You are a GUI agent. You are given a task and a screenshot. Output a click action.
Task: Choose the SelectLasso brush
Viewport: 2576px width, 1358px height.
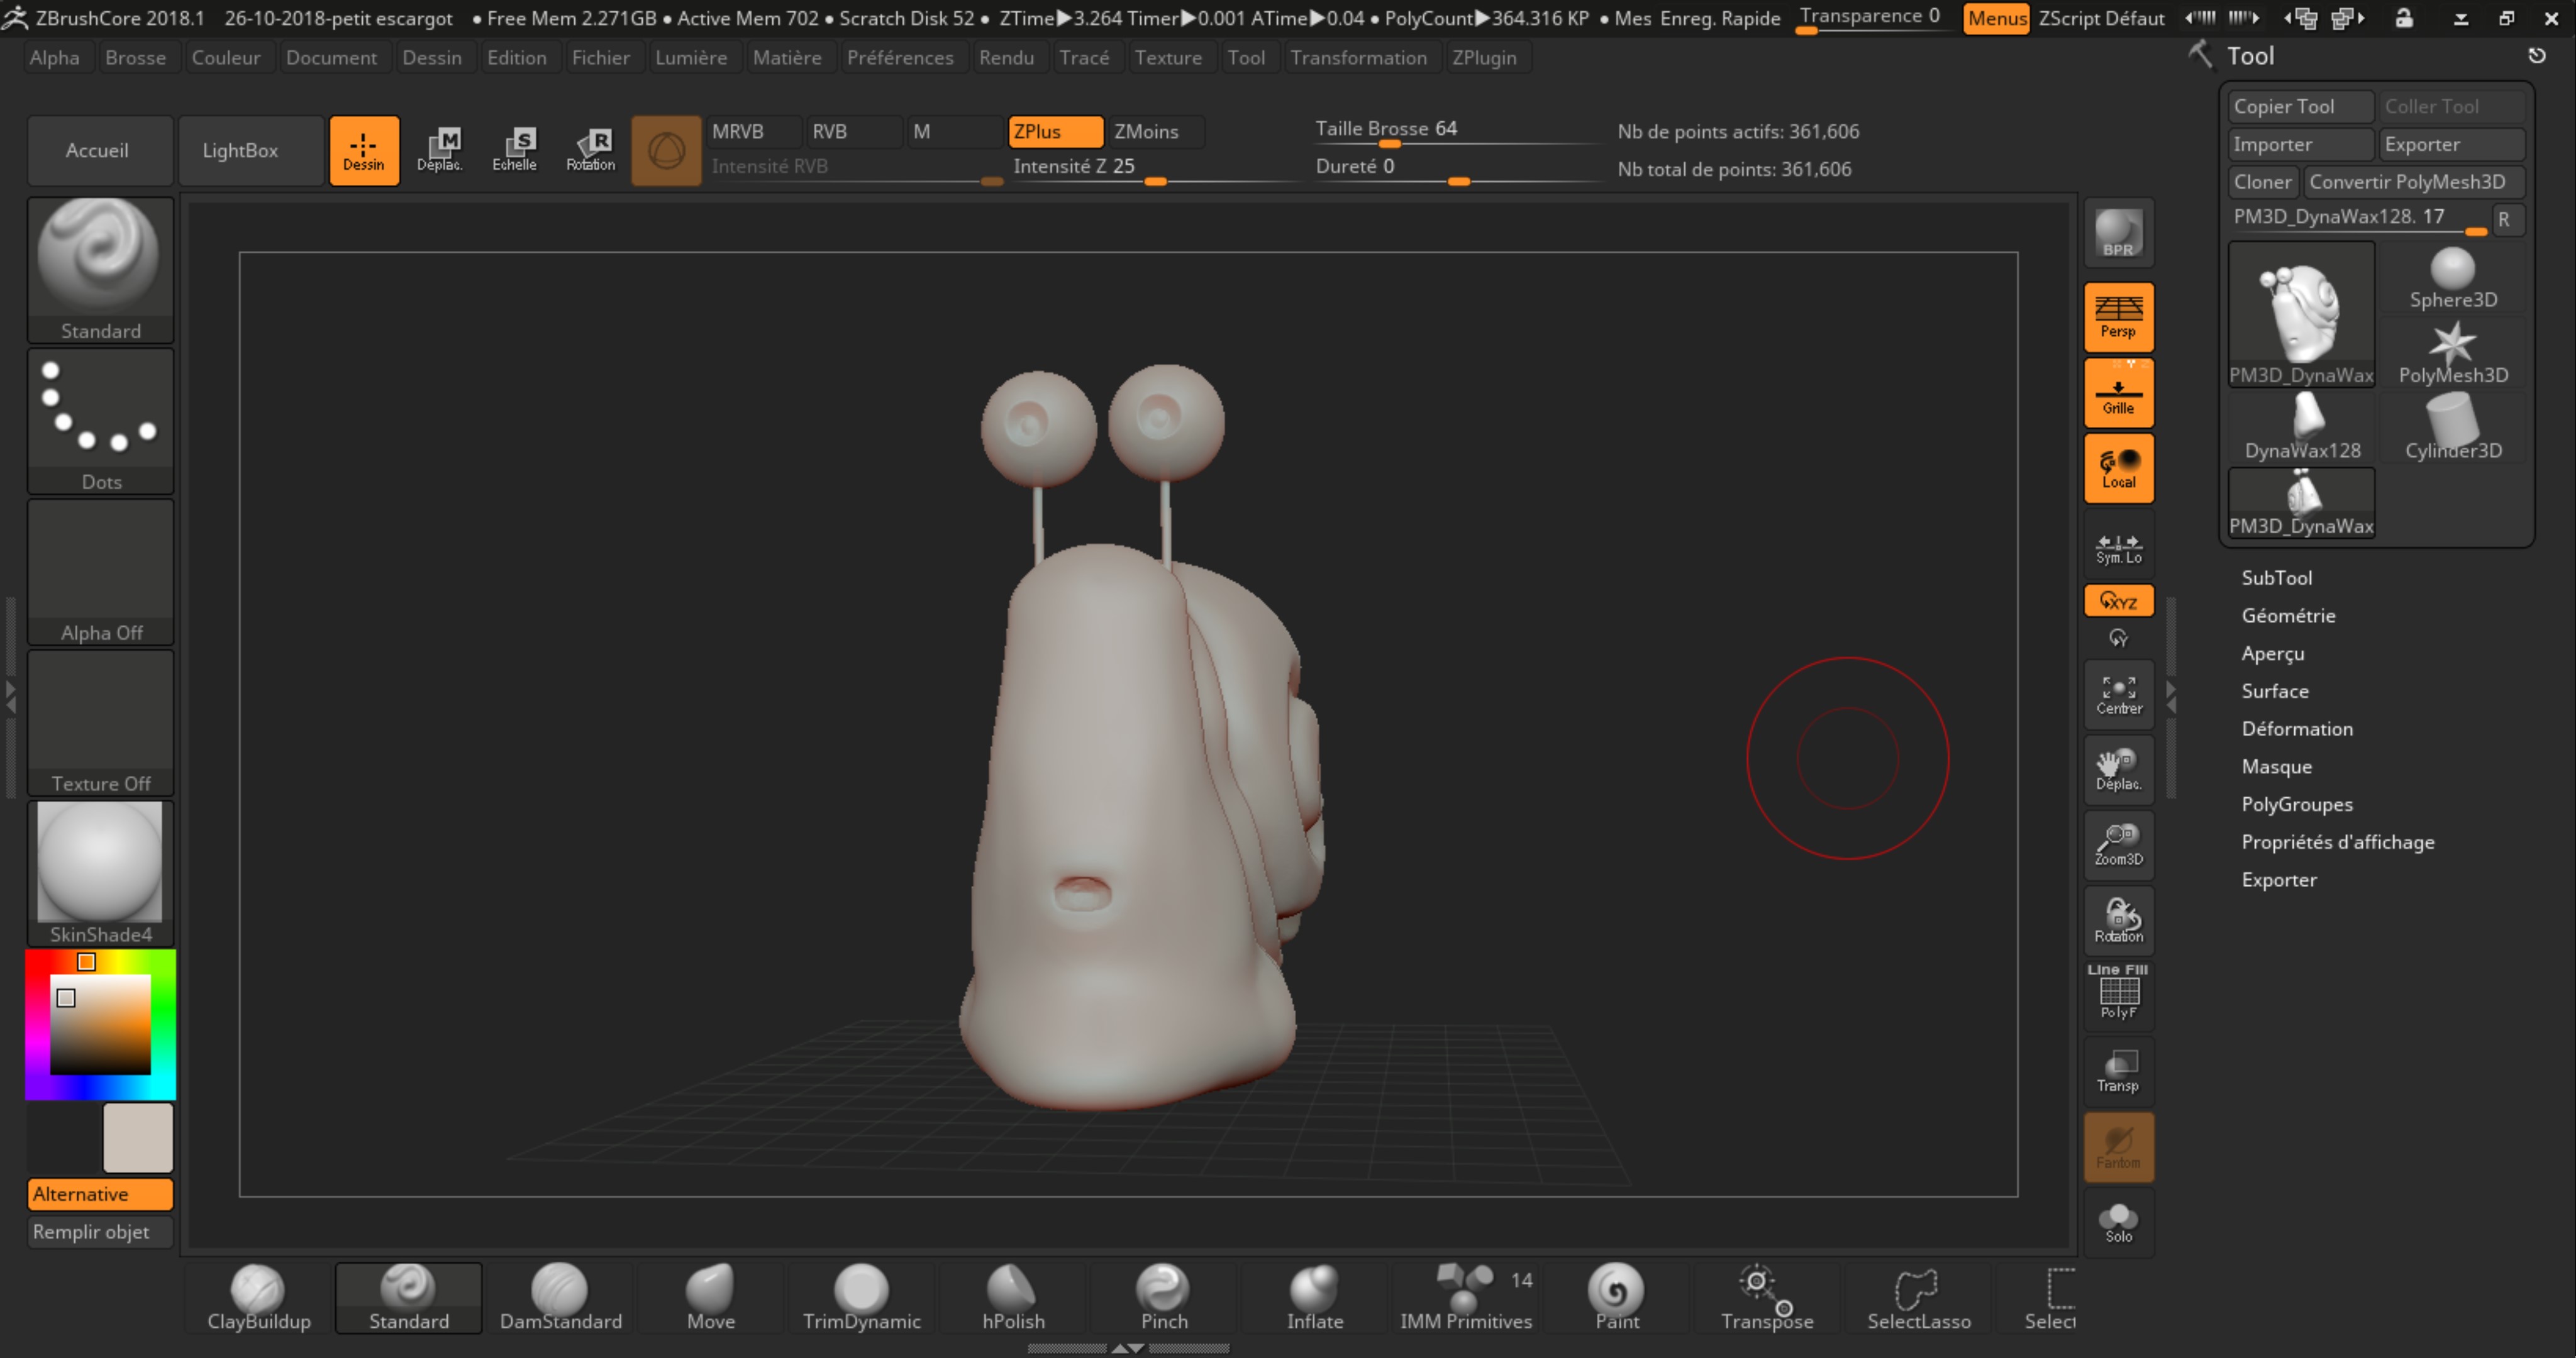click(1918, 1296)
